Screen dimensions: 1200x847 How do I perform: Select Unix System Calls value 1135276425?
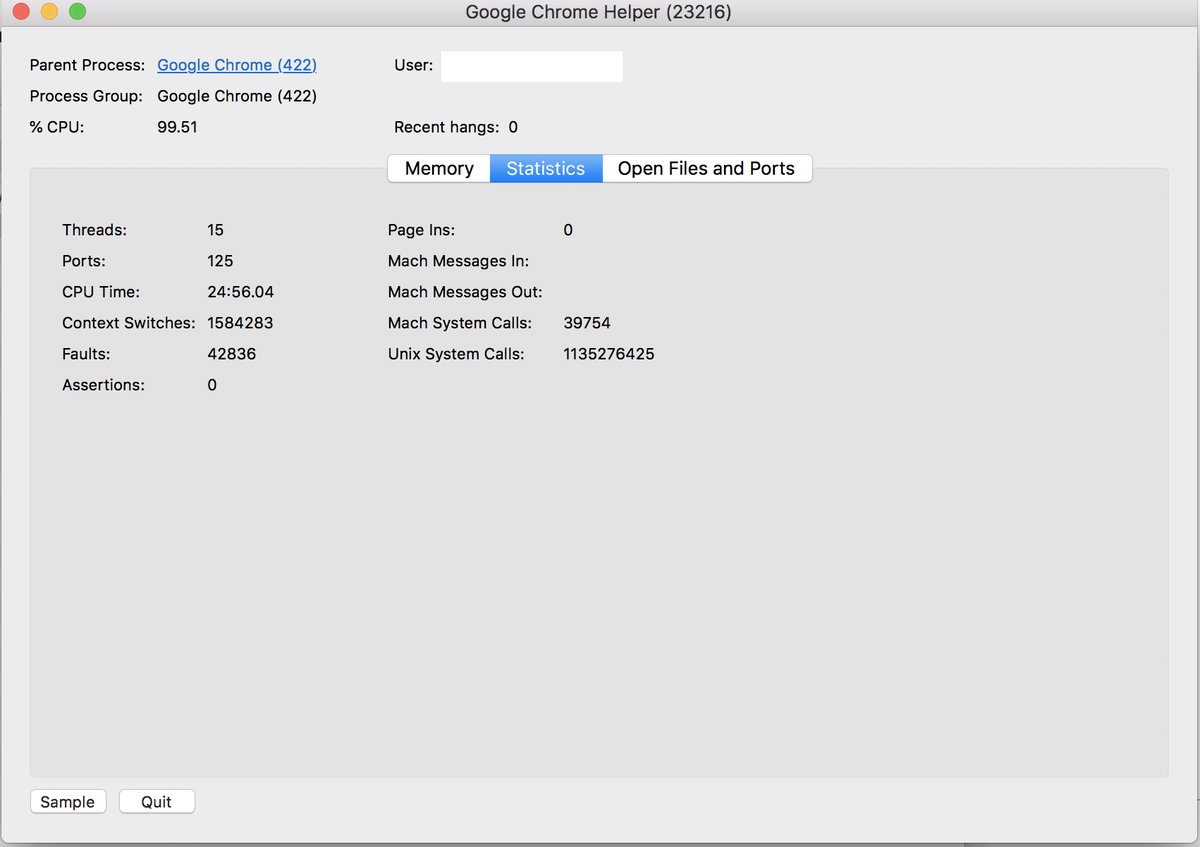(609, 354)
